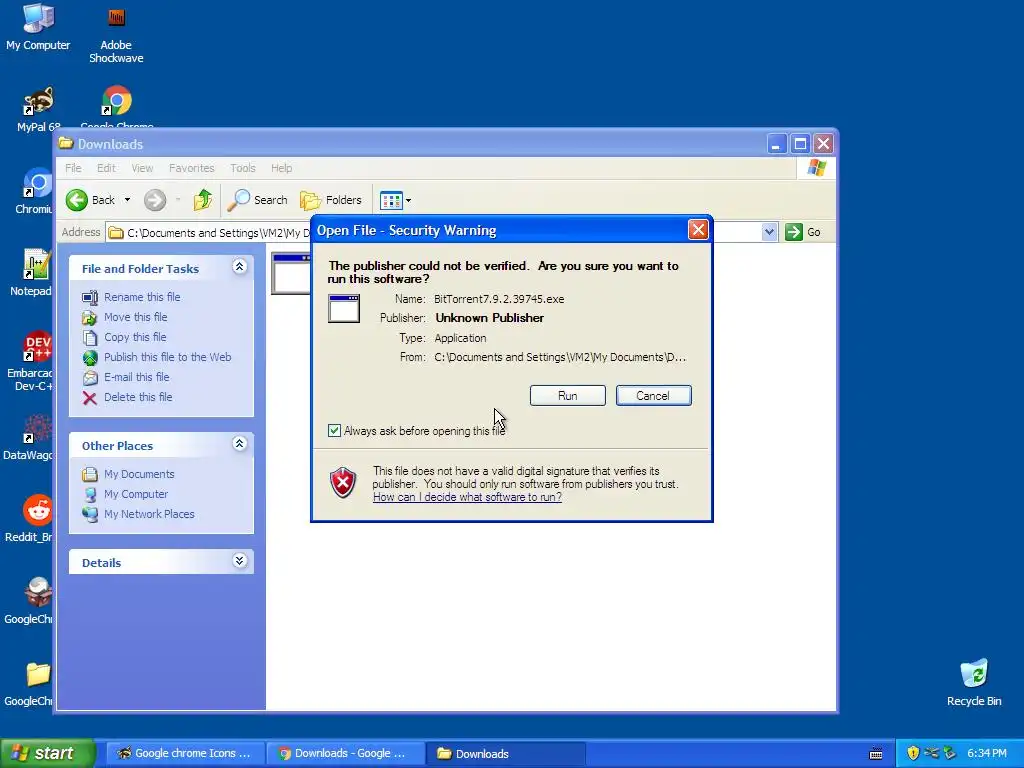Open 'How can I decide what software to run?' link
Image resolution: width=1024 pixels, height=768 pixels.
click(467, 497)
